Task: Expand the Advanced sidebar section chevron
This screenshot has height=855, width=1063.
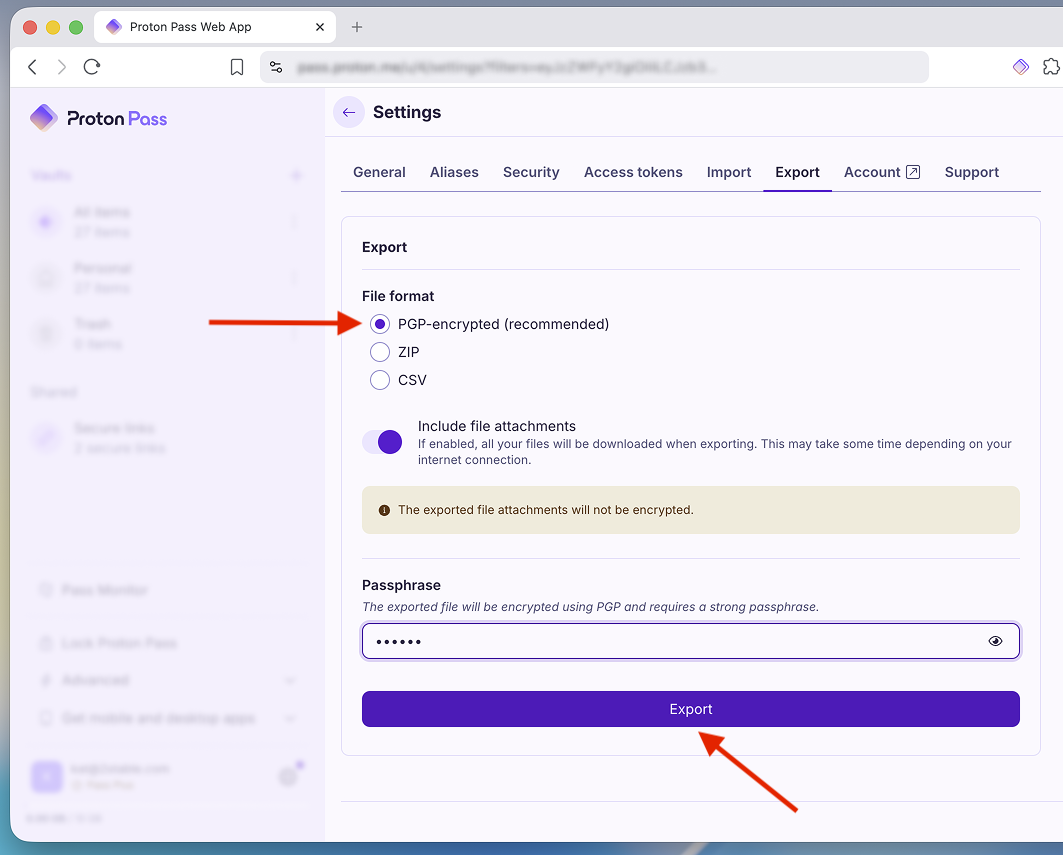Action: (x=289, y=680)
